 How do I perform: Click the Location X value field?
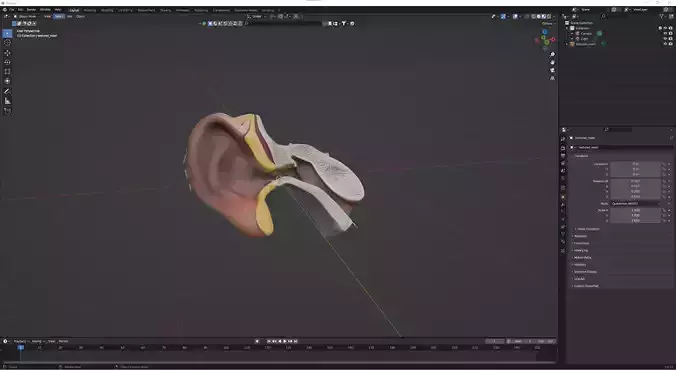pos(635,164)
